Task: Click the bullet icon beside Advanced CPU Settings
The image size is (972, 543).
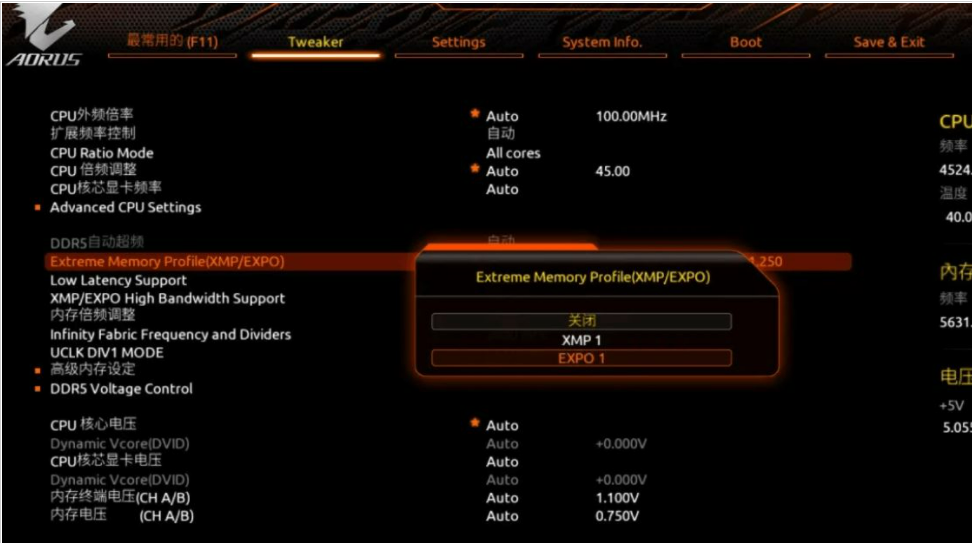Action: coord(37,208)
